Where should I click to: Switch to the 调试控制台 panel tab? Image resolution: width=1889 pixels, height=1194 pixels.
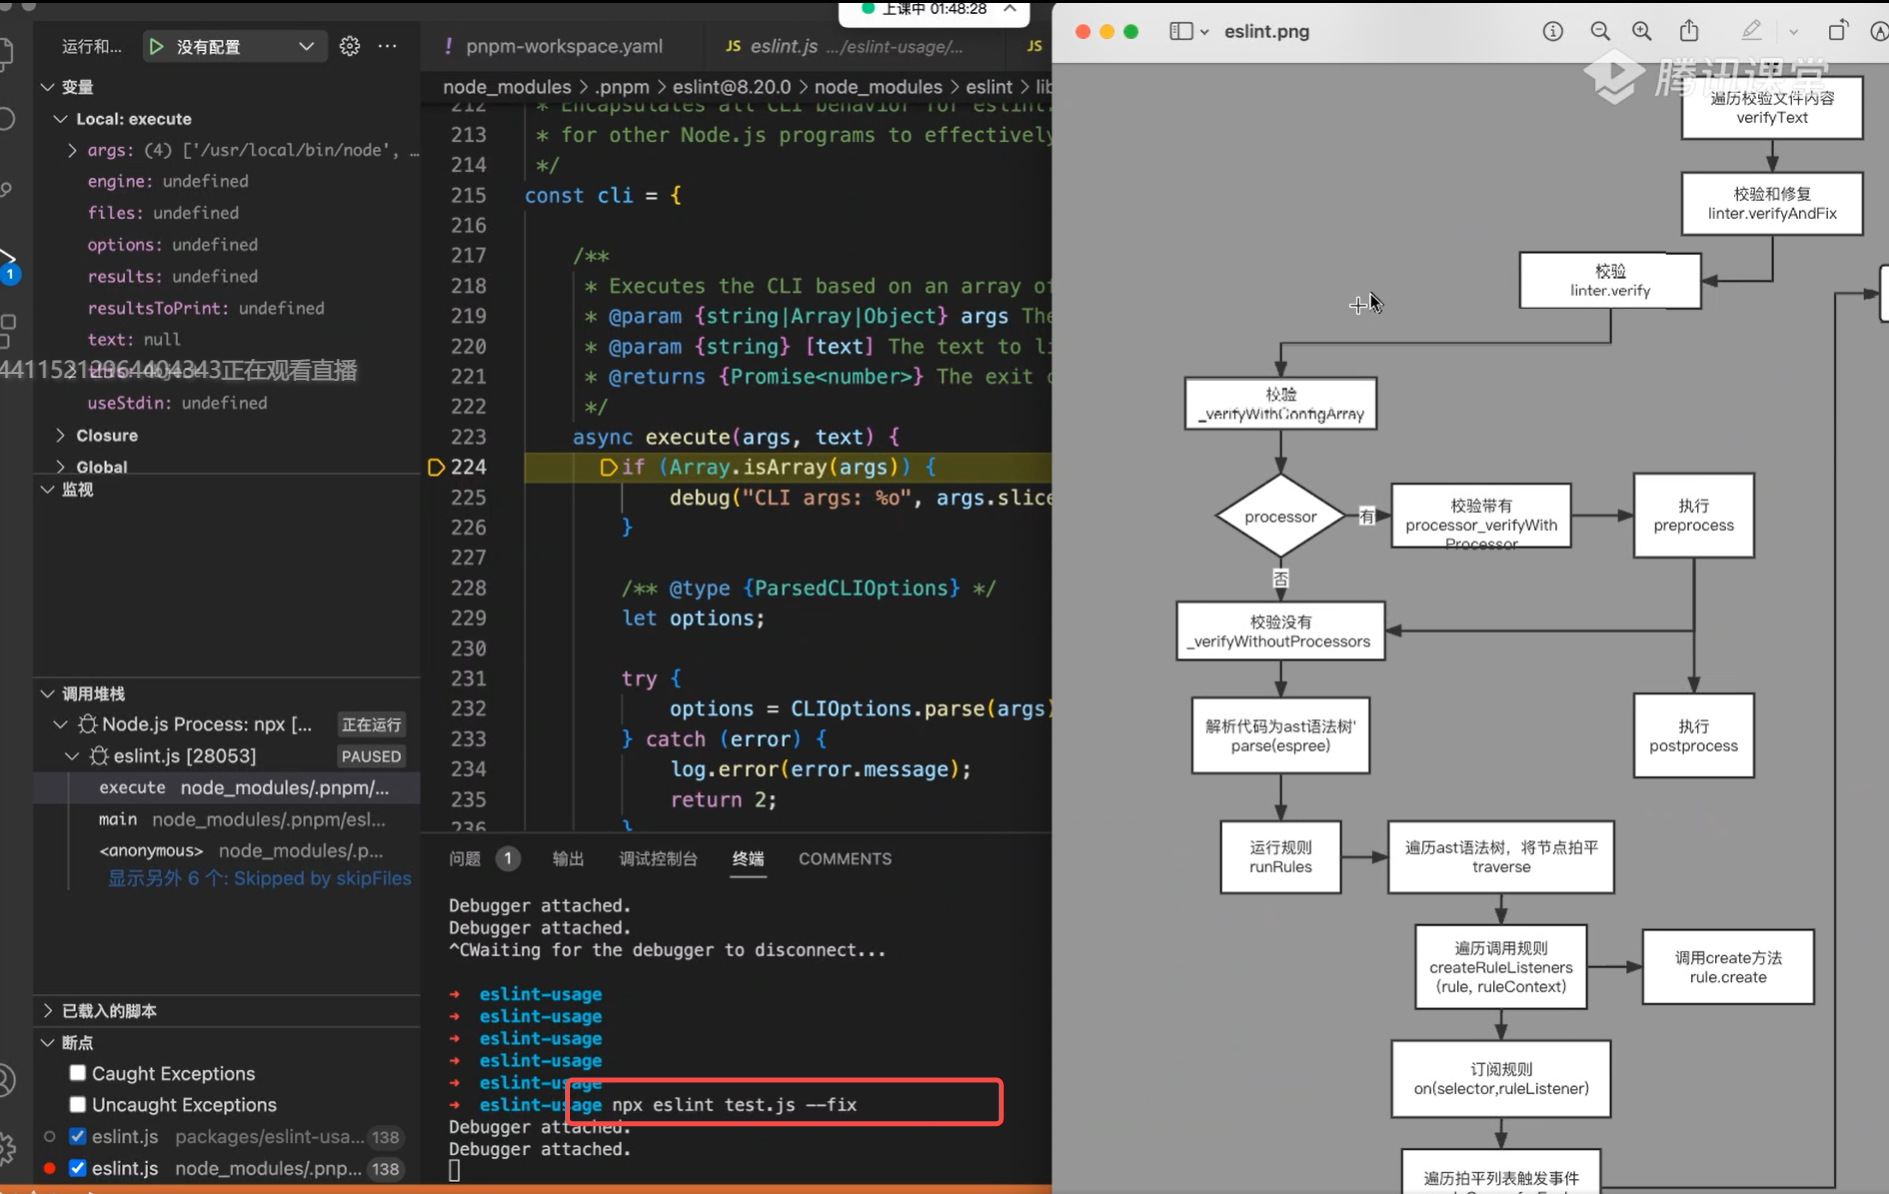point(657,858)
